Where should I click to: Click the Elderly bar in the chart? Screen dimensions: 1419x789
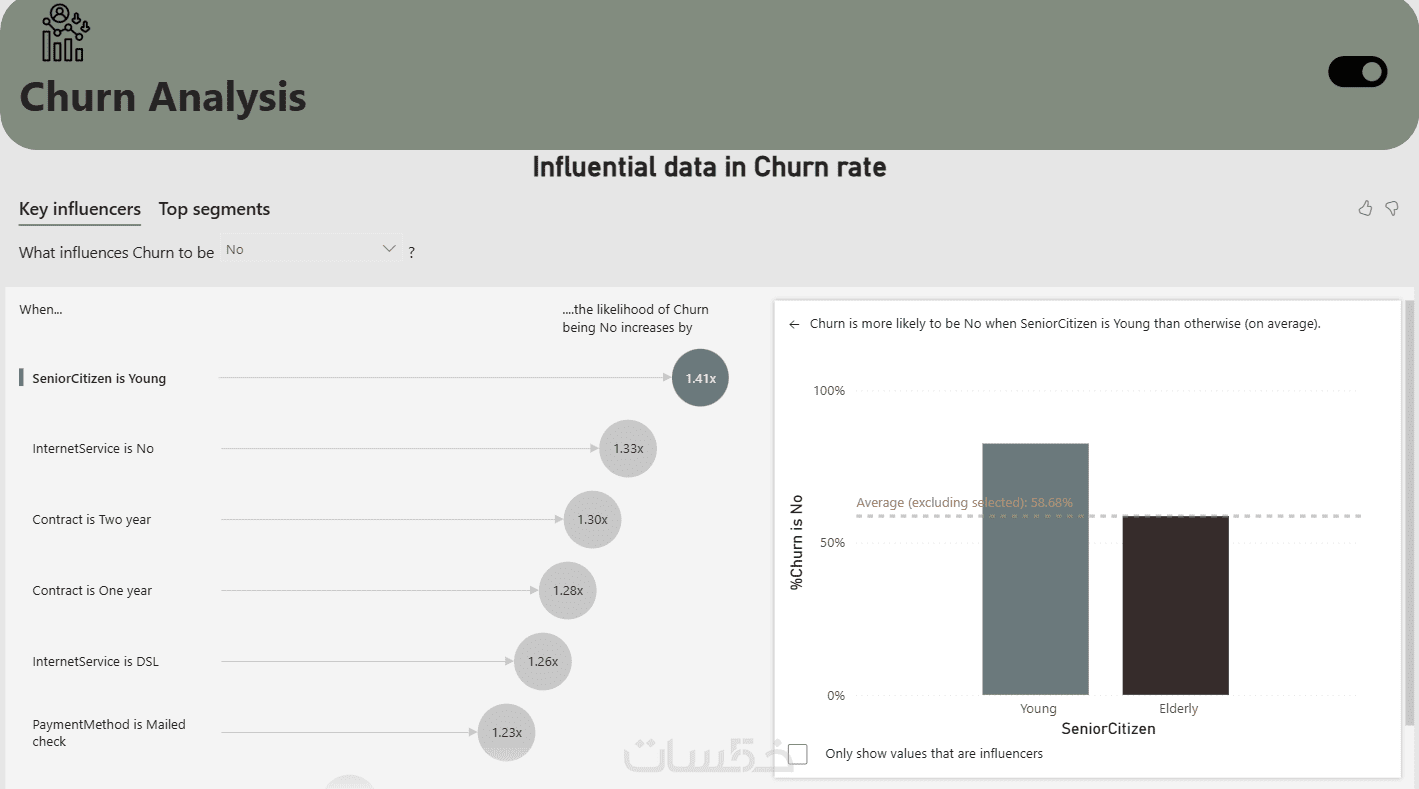point(1175,605)
